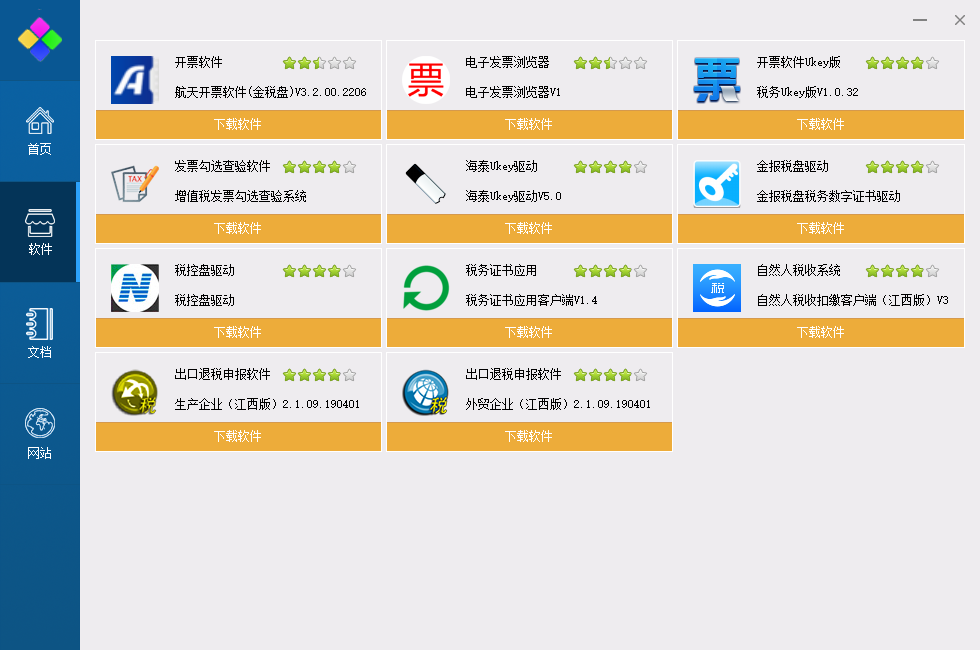This screenshot has height=650, width=980.
Task: Open the 首页 home tab in sidebar
Action: 39,131
